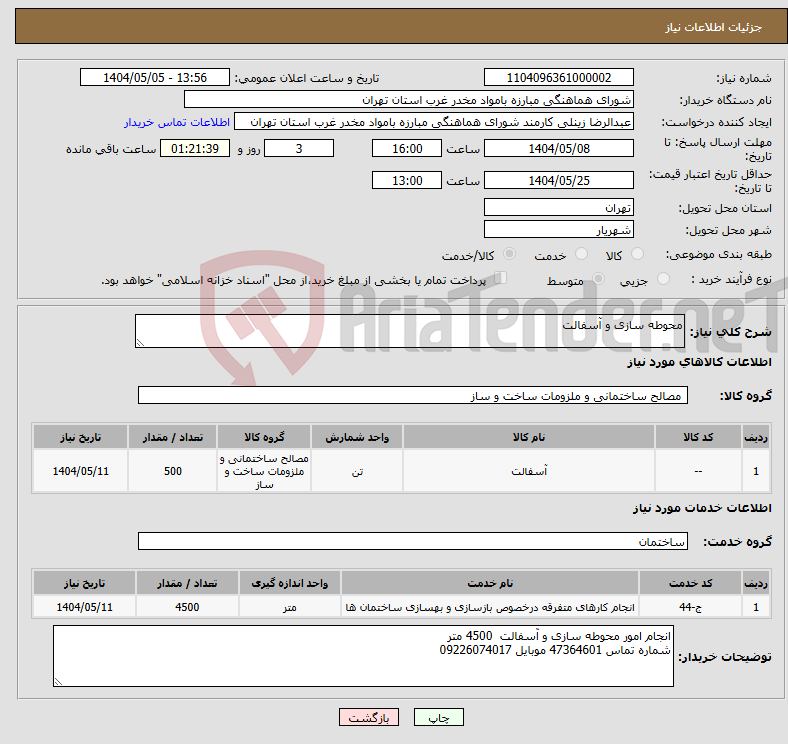Click the اطلاعات کالاهای مورد نیاز heading
The width and height of the screenshot is (788, 744).
[x=699, y=362]
